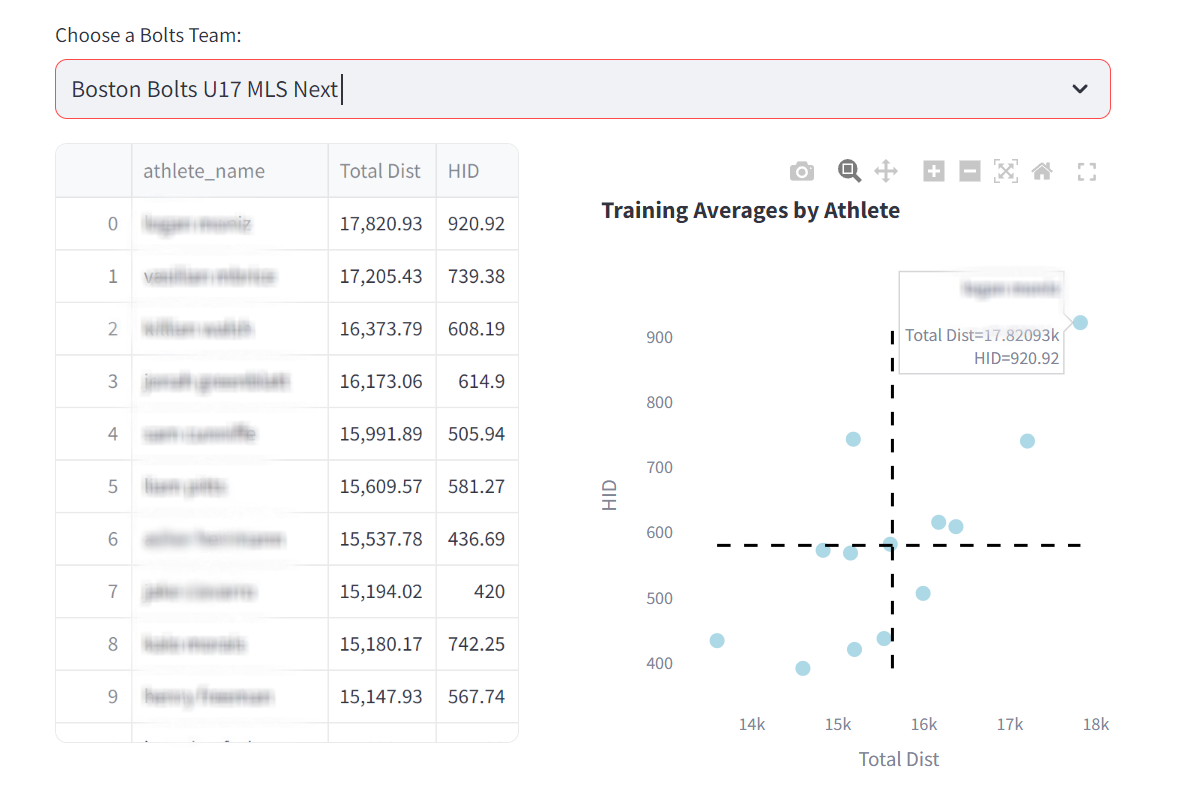Expand the data table column options
The height and width of the screenshot is (799, 1201).
(x=93, y=170)
